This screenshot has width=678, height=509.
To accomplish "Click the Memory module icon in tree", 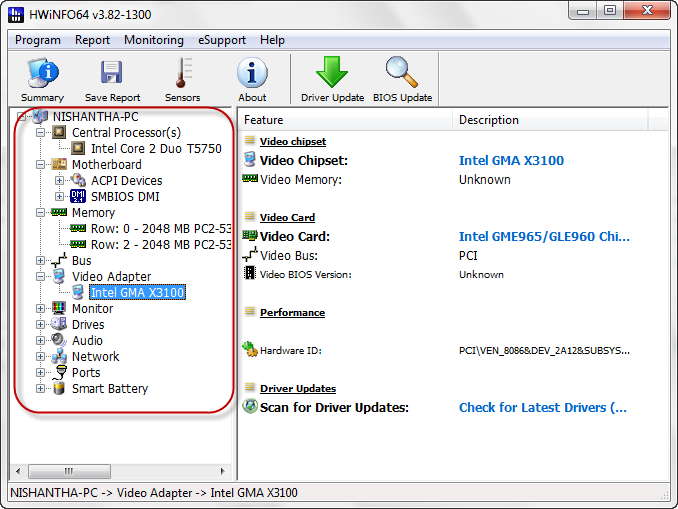I will click(59, 212).
